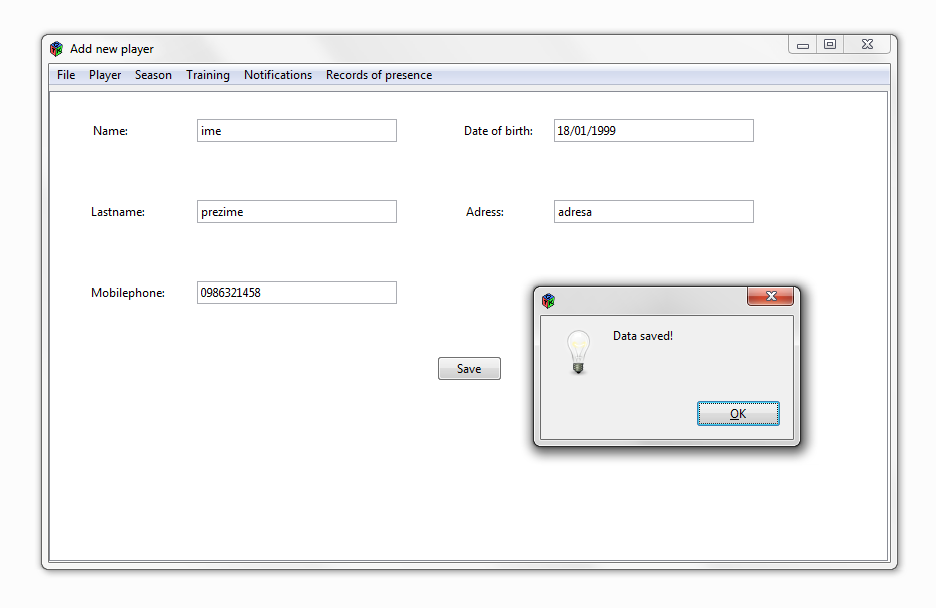Open the File menu
The width and height of the screenshot is (936, 608).
coord(65,75)
